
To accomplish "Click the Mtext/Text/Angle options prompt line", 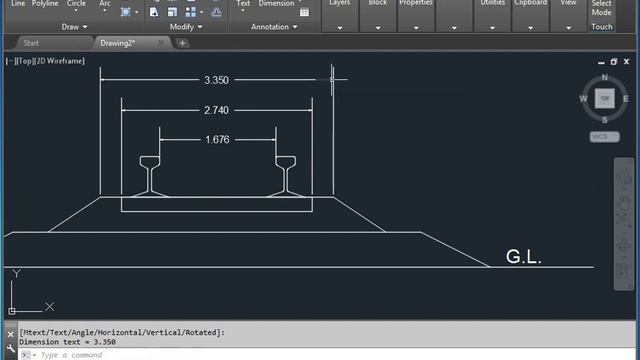I will 122,333.
